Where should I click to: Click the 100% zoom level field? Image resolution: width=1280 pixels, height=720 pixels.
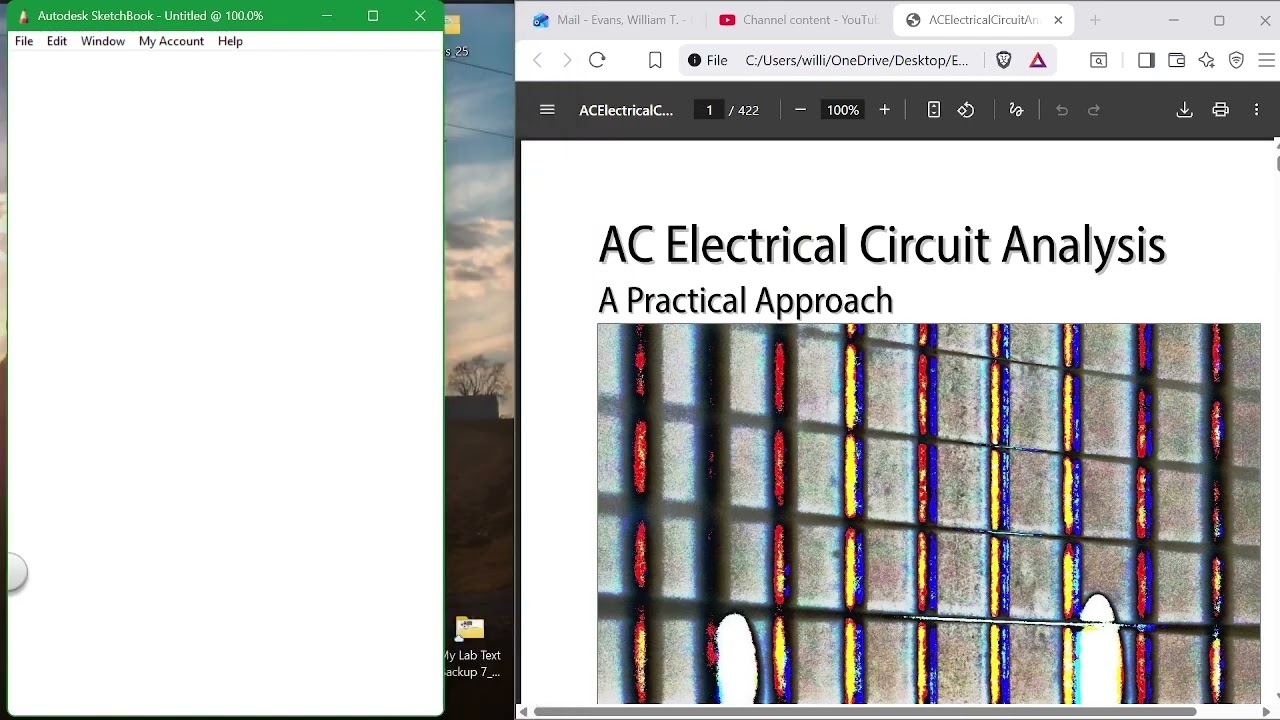tap(843, 110)
